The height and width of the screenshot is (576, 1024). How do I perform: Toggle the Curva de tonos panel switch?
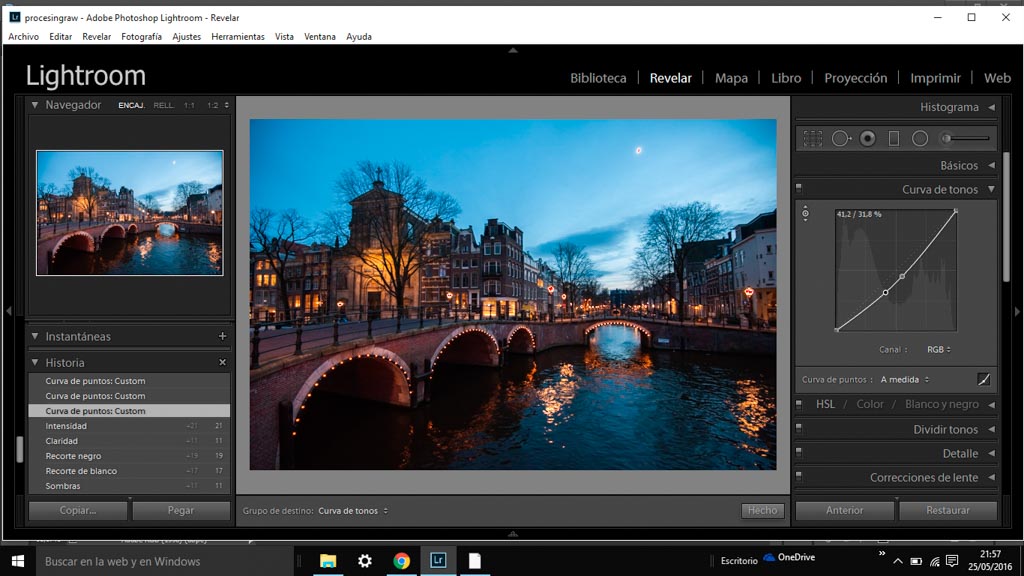(799, 190)
